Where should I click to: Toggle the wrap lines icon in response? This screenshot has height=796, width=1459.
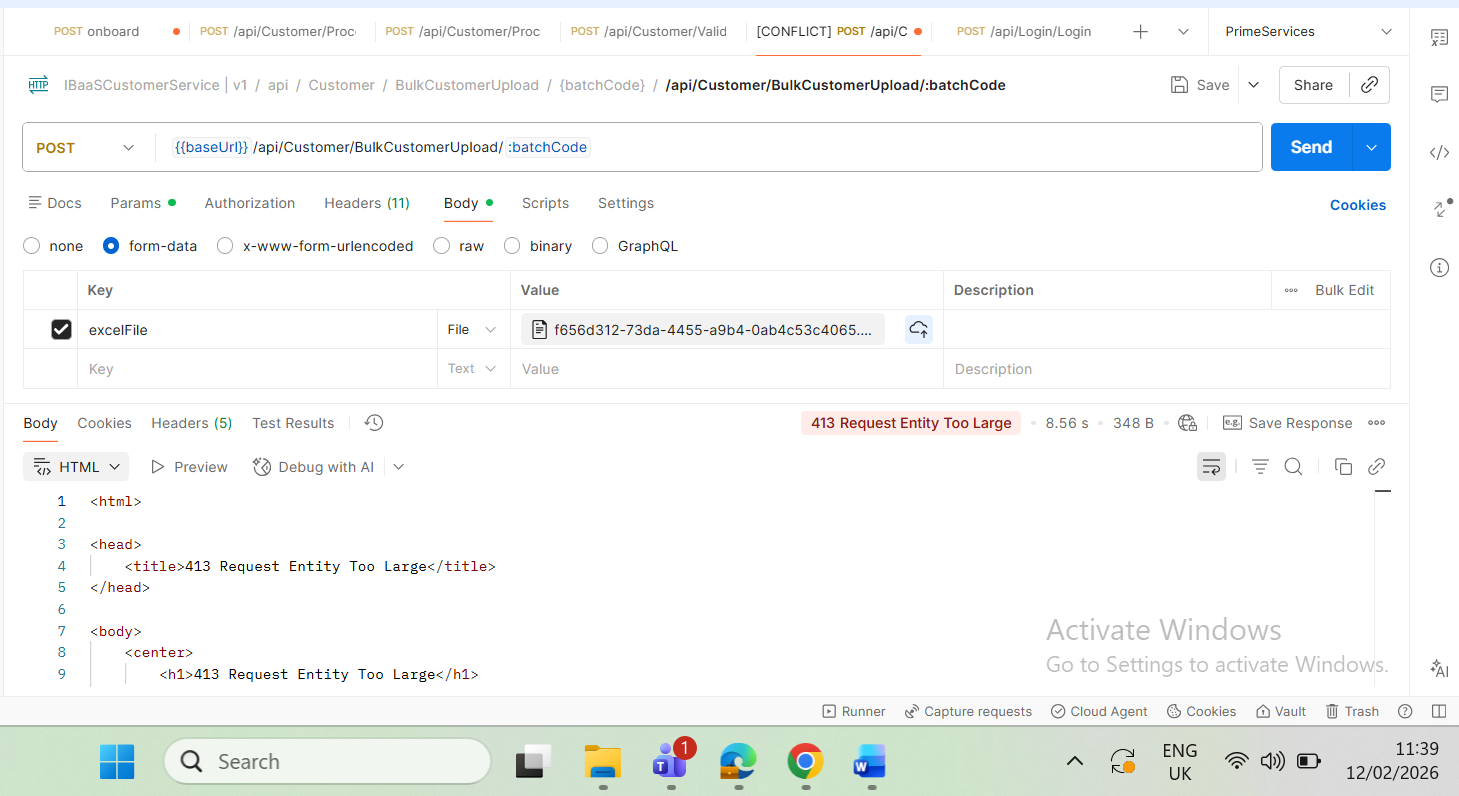coord(1211,467)
